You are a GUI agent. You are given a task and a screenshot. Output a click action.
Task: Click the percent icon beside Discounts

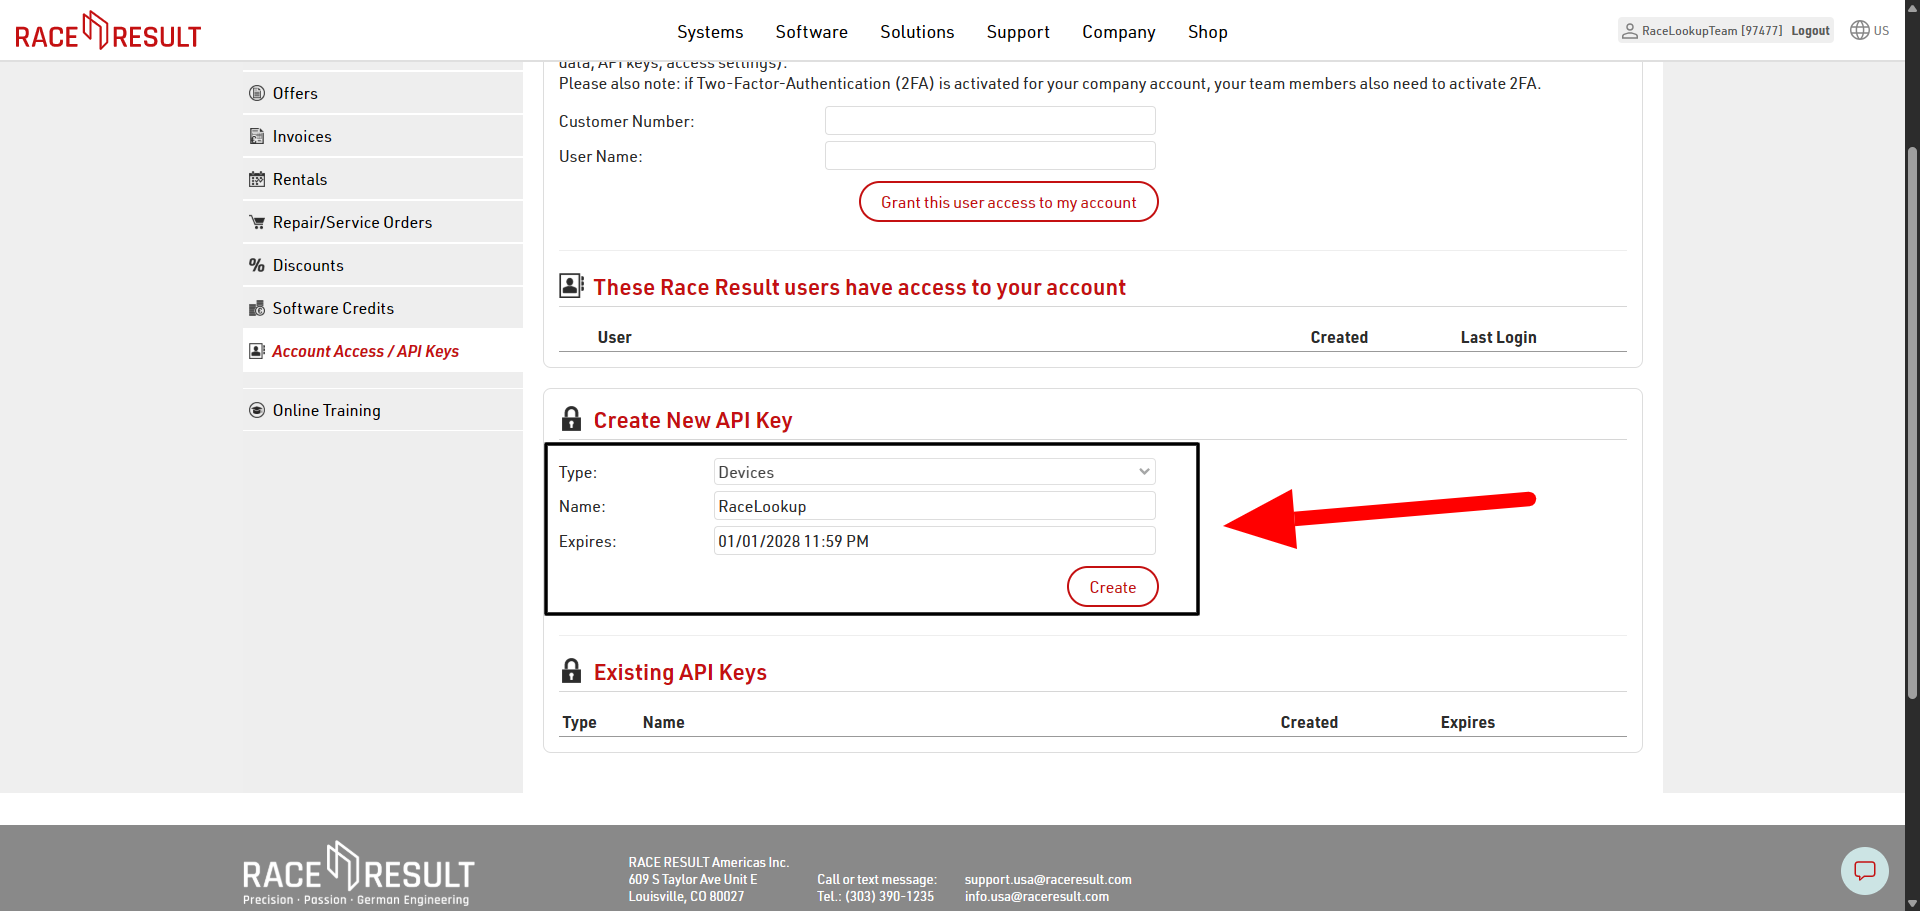(258, 265)
